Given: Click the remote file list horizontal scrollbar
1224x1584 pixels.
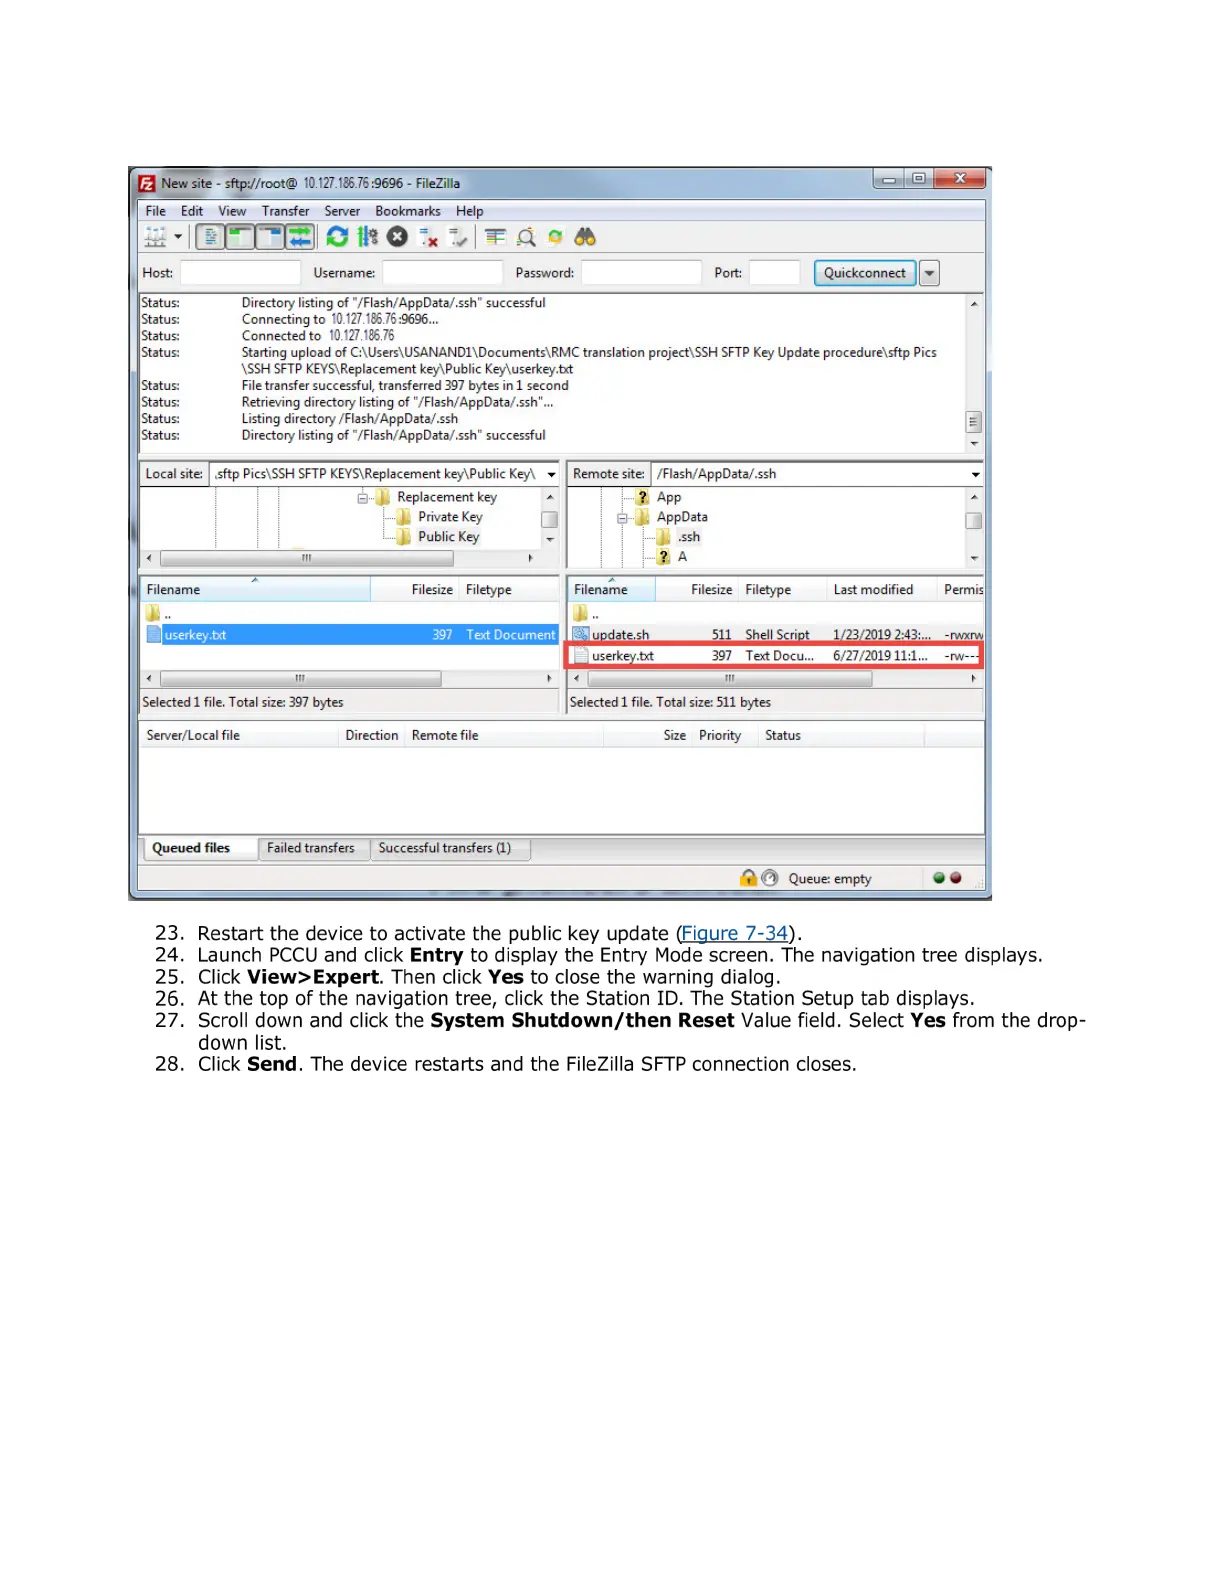Looking at the screenshot, I should pyautogui.click(x=729, y=678).
